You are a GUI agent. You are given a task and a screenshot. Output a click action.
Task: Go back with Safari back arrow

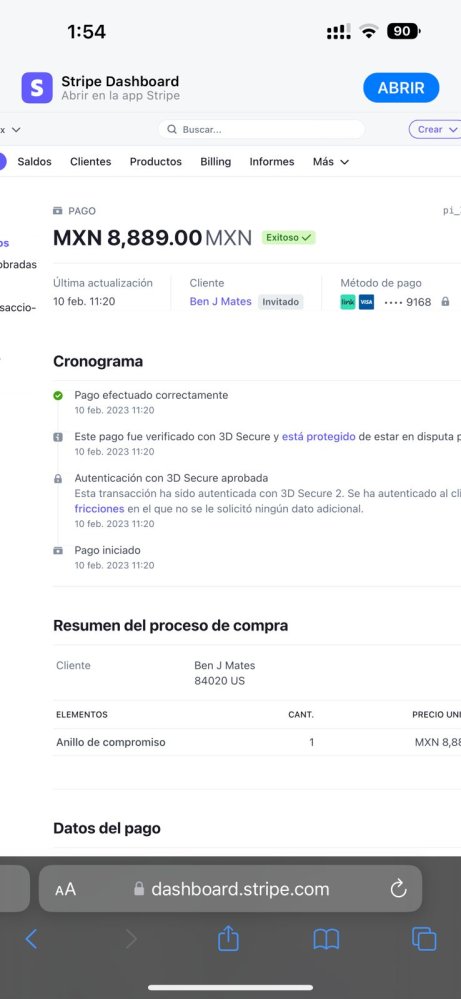(31, 939)
